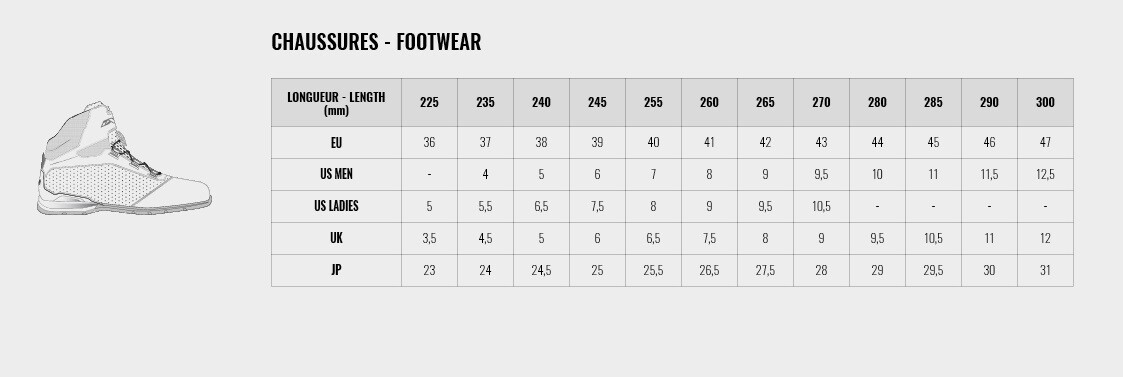Screen dimensions: 1123x377
Task: Click the 225 length column header
Action: [429, 102]
